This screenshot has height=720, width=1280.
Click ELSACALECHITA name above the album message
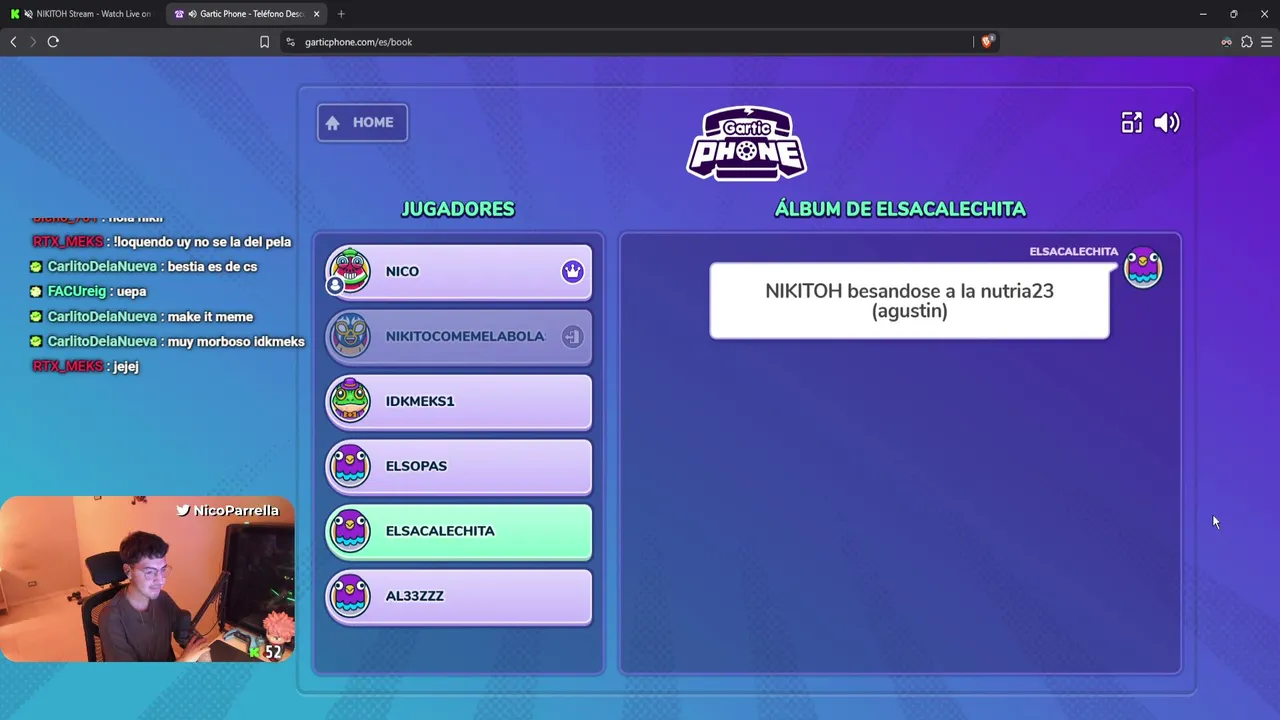1074,252
